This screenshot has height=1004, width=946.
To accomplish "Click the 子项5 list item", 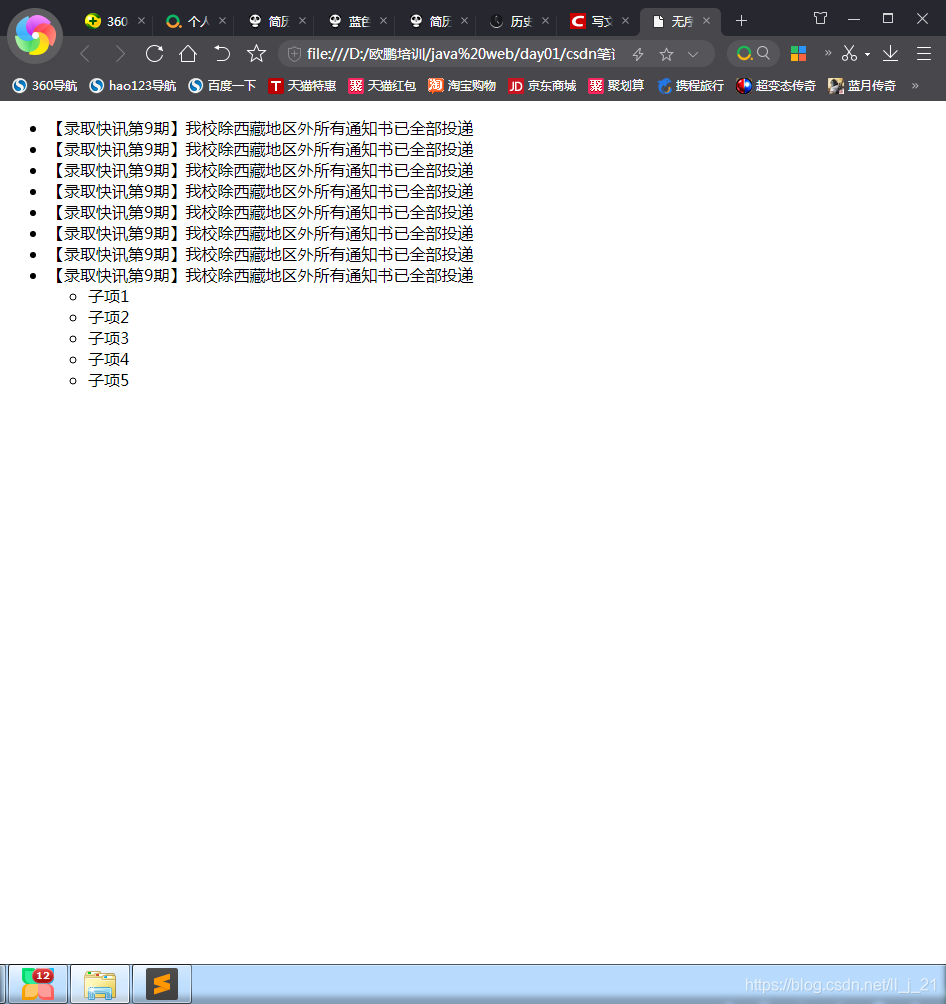I will [108, 380].
